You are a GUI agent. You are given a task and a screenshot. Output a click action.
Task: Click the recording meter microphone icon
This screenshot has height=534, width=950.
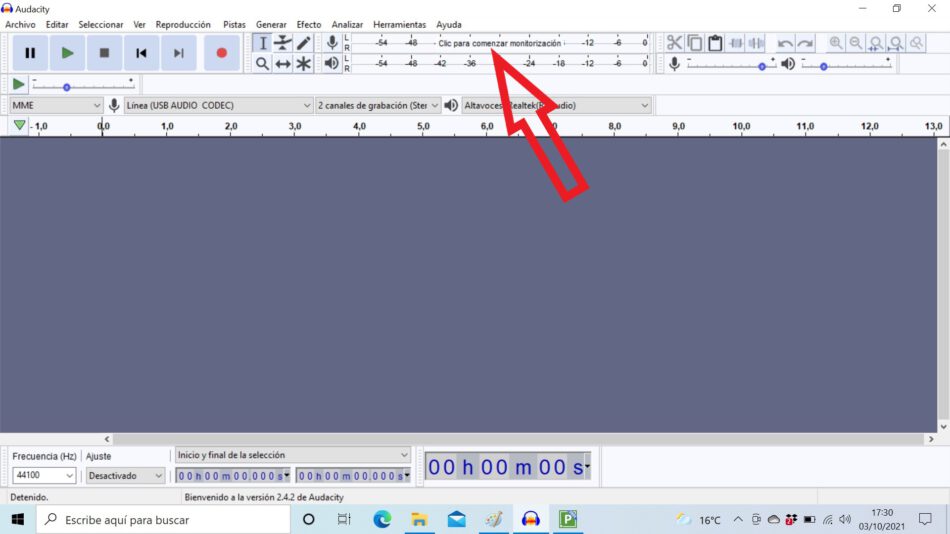pos(332,42)
